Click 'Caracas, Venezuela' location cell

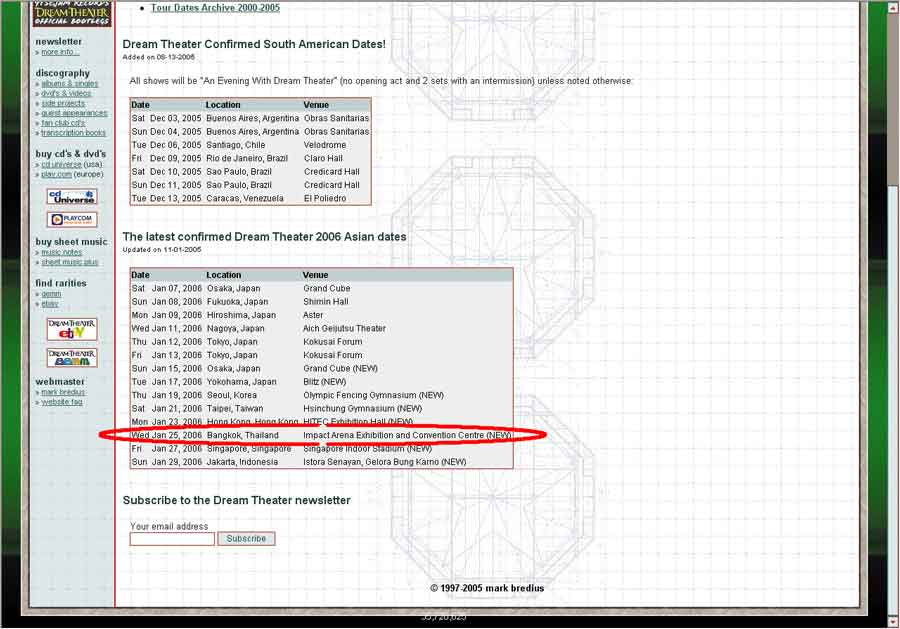coord(245,198)
